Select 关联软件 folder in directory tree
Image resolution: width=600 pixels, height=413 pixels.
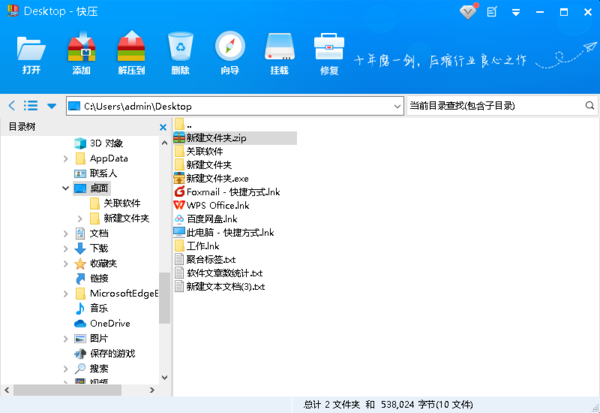122,203
